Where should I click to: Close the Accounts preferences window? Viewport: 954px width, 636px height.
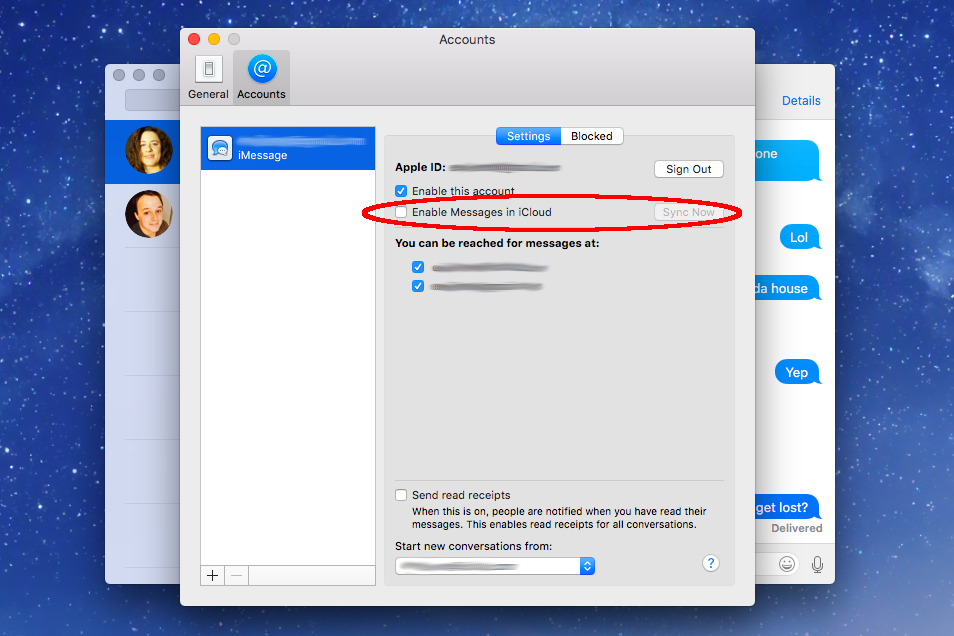194,40
